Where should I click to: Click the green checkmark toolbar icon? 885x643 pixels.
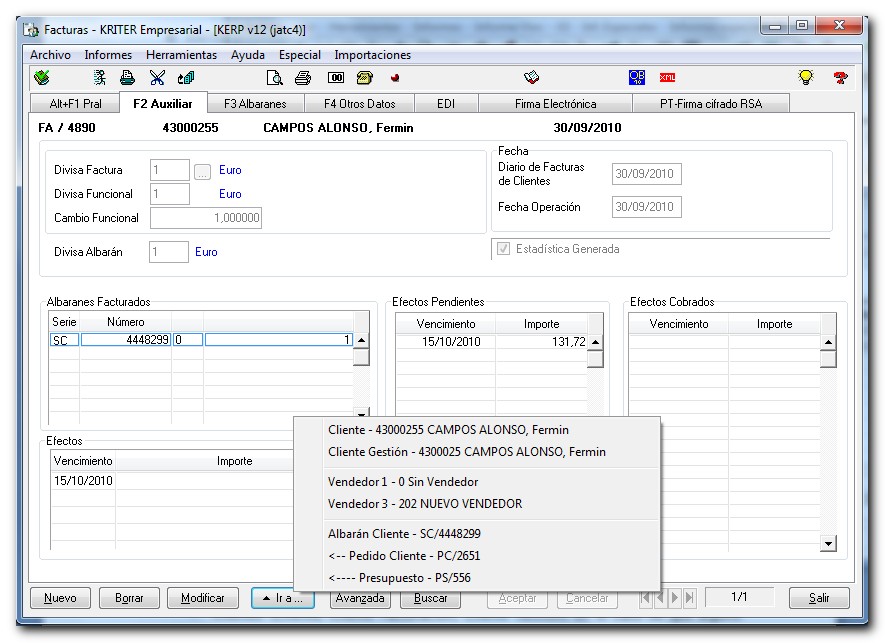point(42,77)
